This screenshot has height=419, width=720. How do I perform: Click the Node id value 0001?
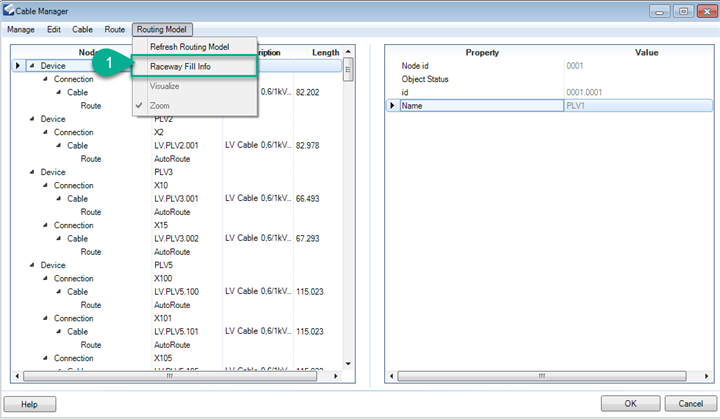(574, 66)
